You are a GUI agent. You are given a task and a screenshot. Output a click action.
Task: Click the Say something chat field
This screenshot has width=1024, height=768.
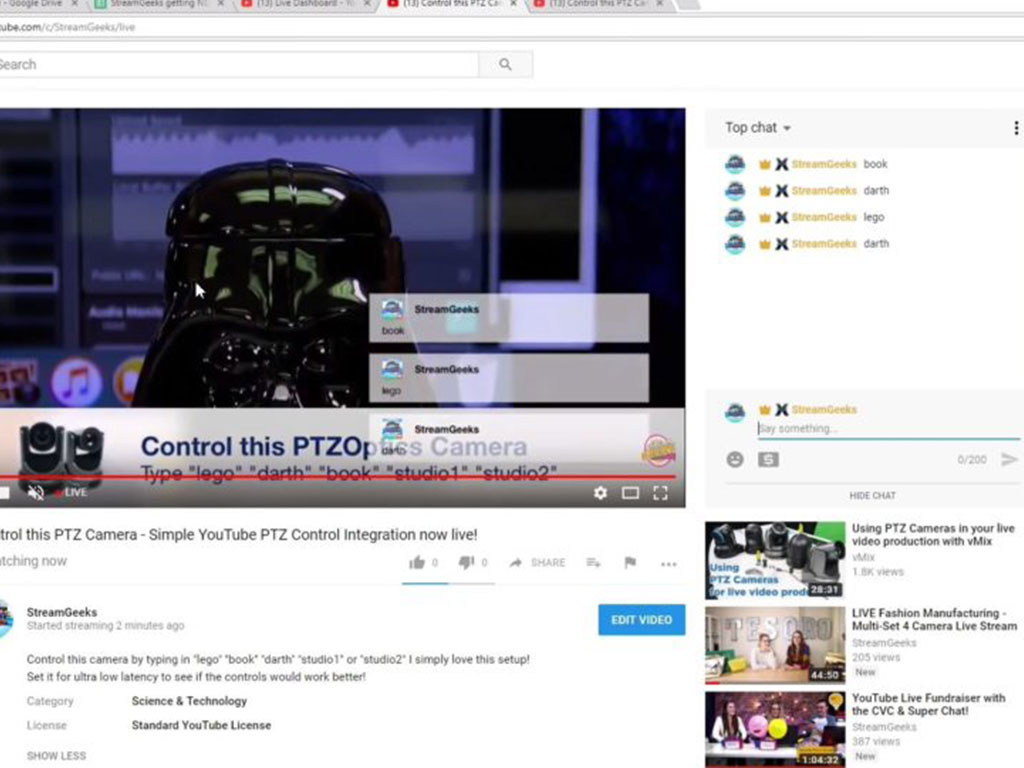pyautogui.click(x=888, y=428)
